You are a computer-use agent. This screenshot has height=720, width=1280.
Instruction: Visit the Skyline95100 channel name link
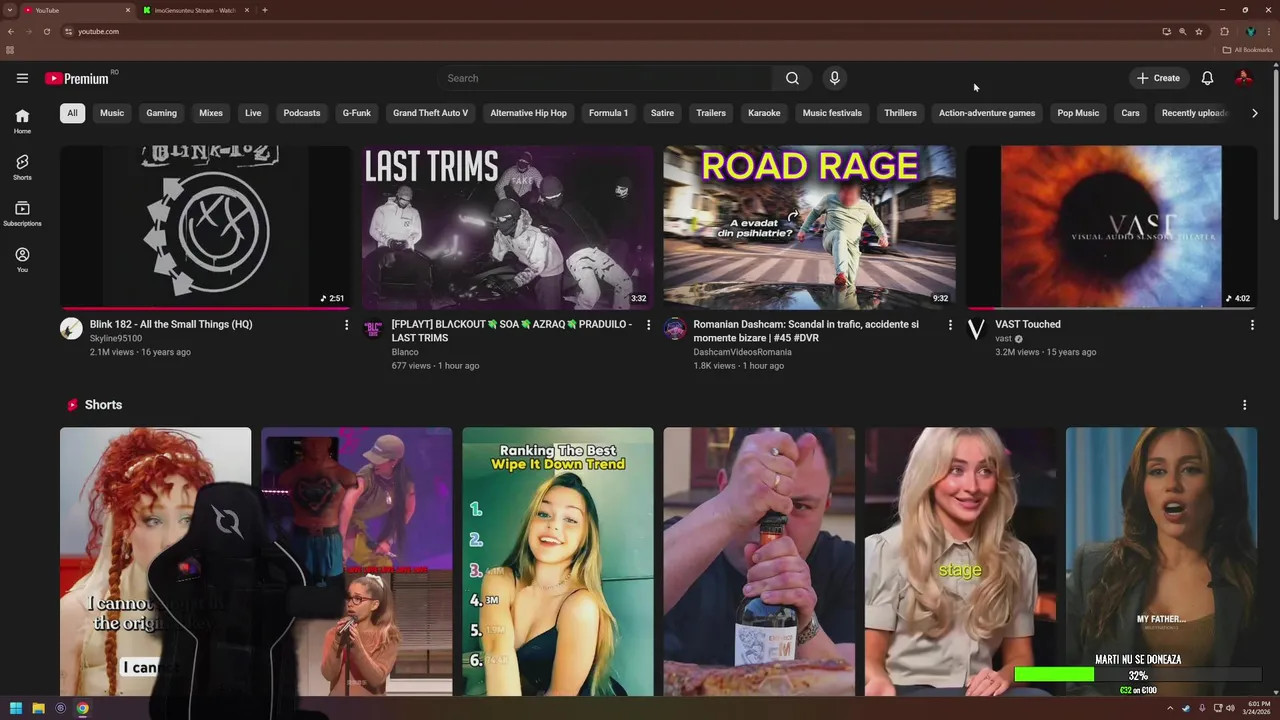tap(116, 338)
